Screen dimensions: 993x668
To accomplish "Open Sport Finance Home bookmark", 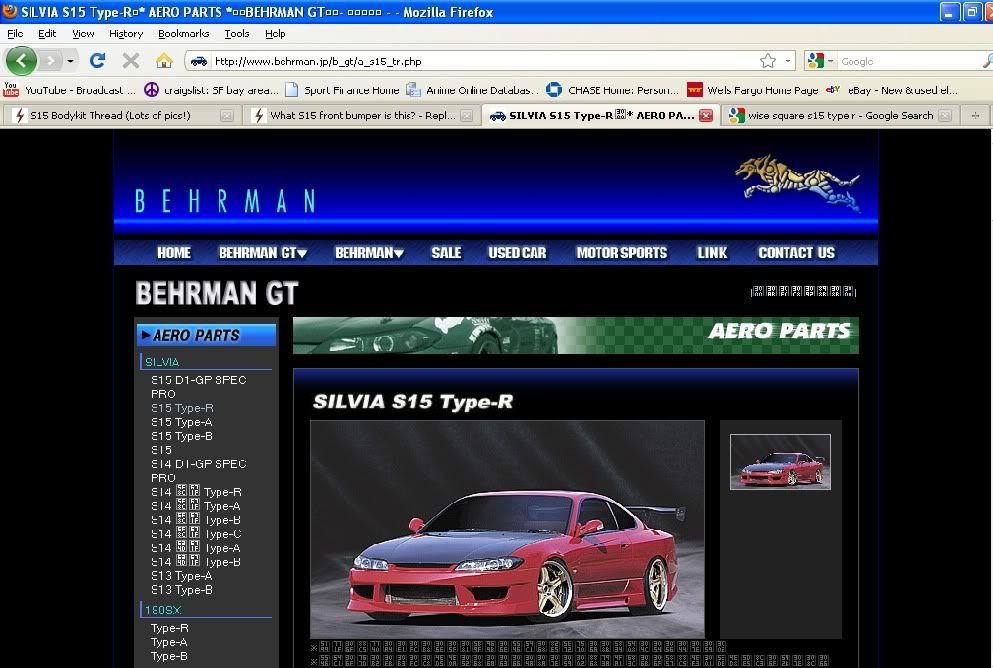I will (x=342, y=90).
